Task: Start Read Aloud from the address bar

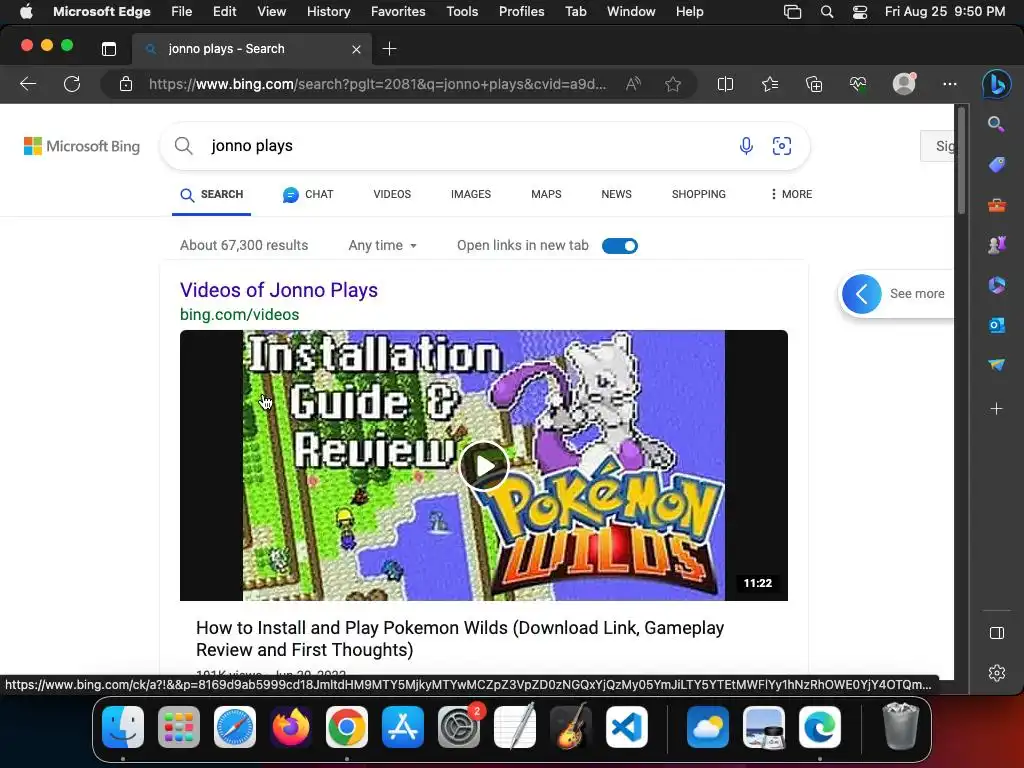Action: coord(633,84)
